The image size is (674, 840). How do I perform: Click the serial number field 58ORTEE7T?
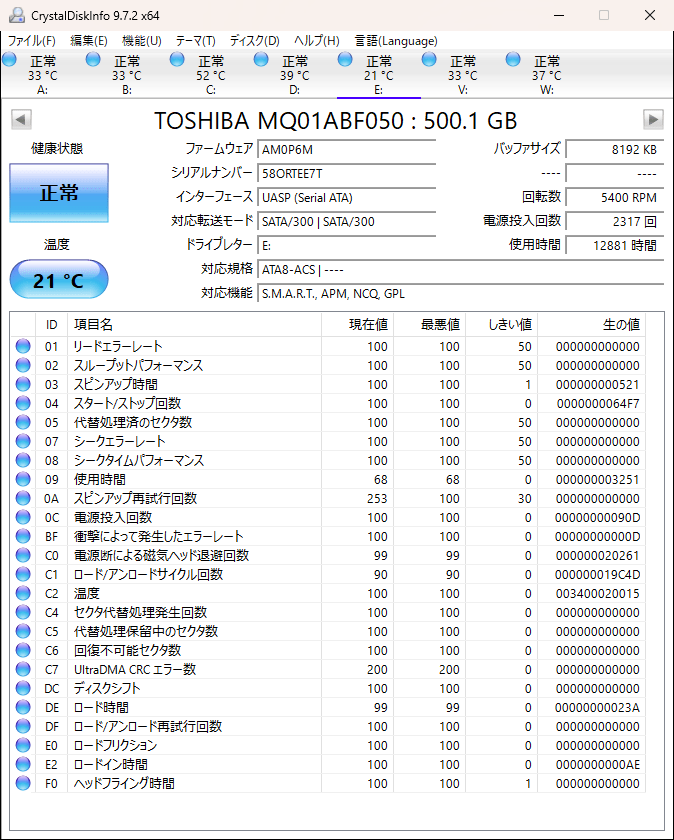click(346, 173)
